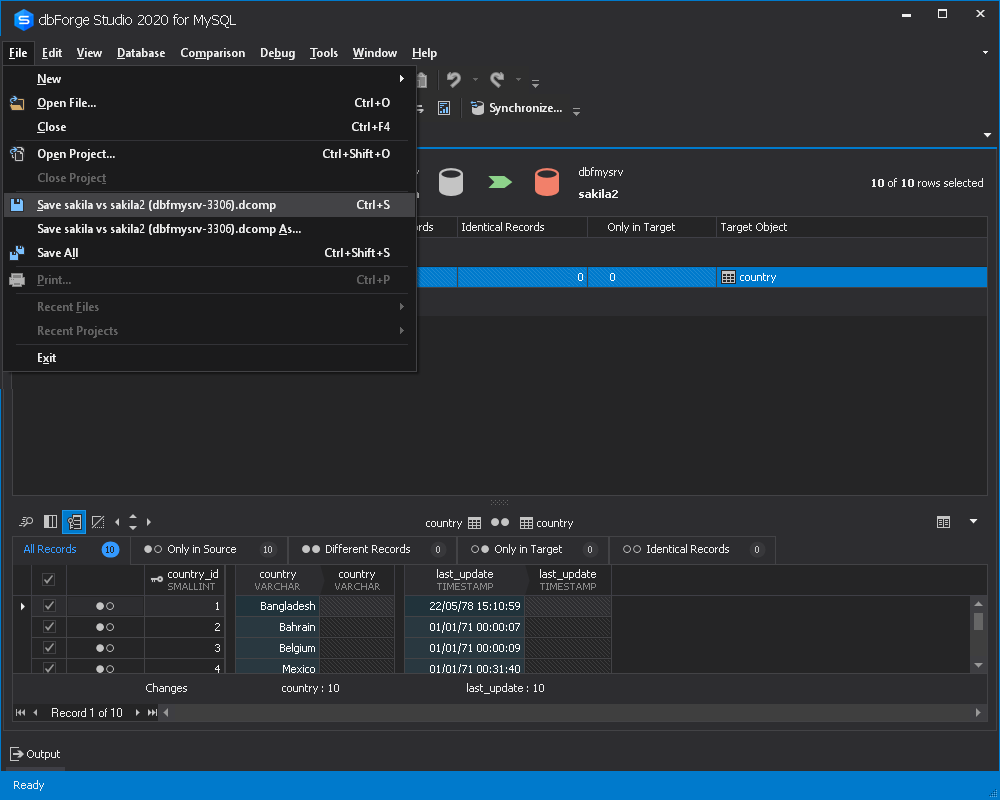Open the Database menu
1000x800 pixels.
click(140, 53)
